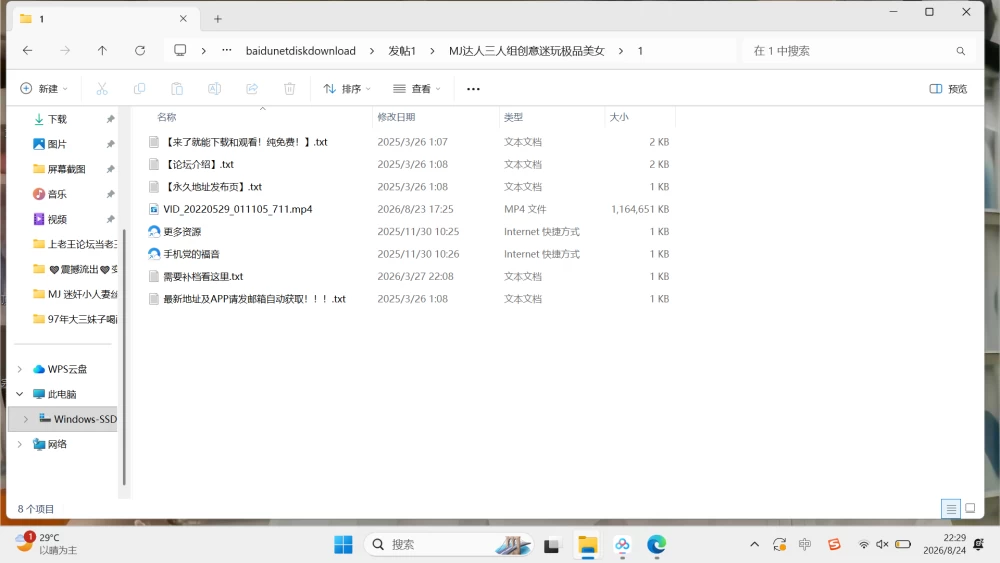
Task: Open chevron after baidunetdiskdownload breadcrumb
Action: 372,51
